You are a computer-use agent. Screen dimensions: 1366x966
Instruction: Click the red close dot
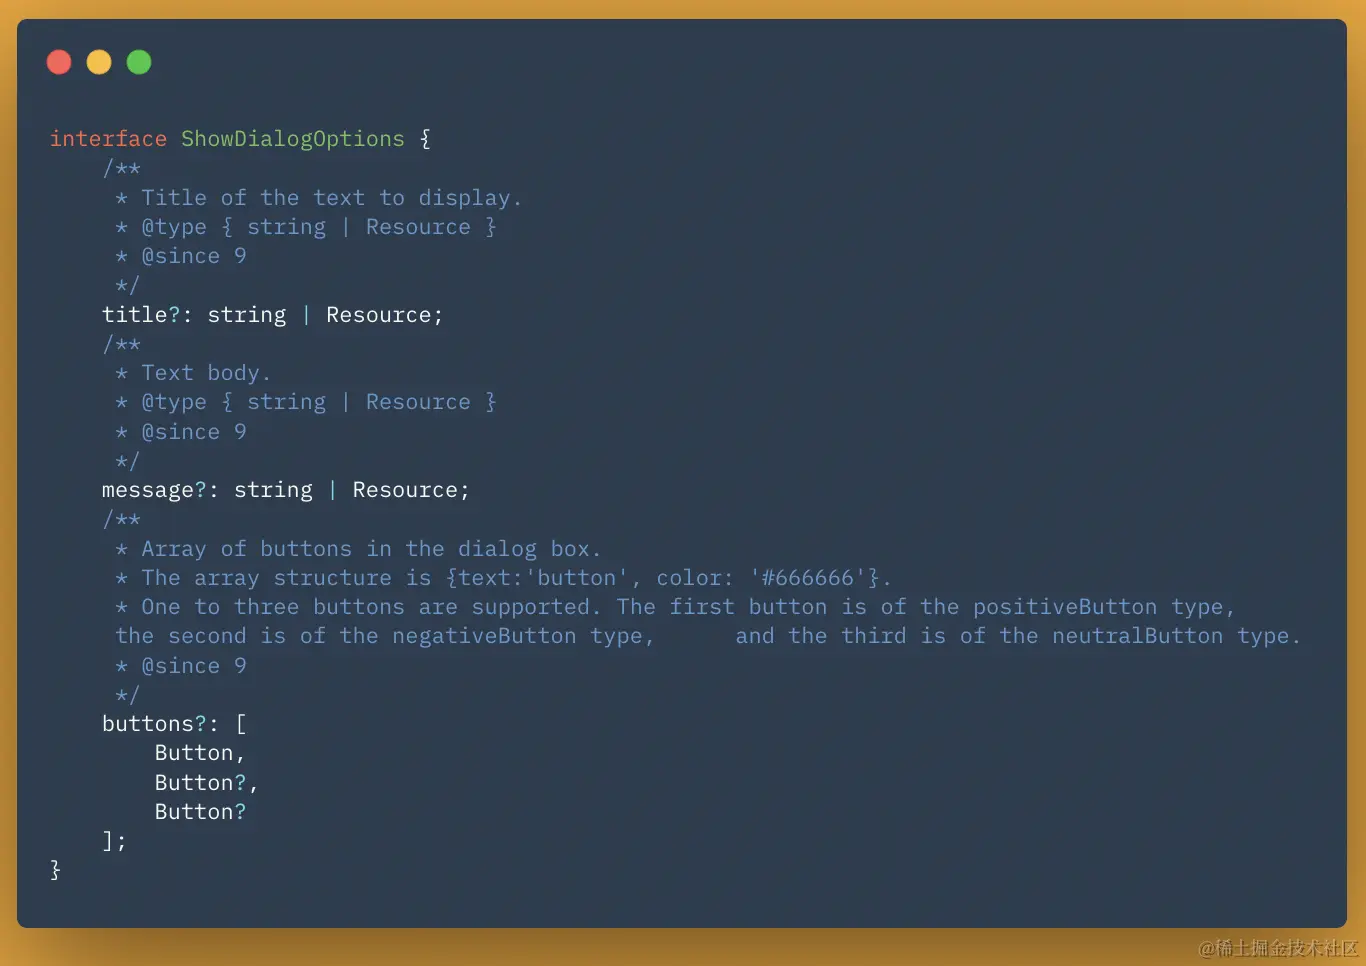tap(59, 62)
